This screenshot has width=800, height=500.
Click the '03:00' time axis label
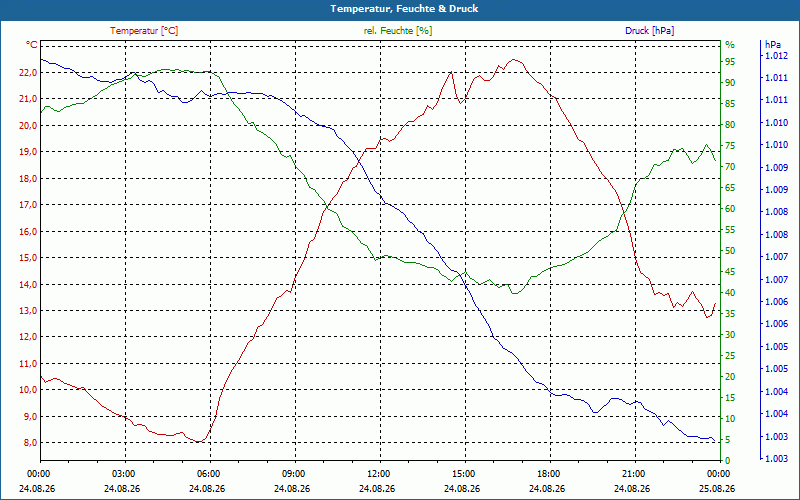click(x=125, y=473)
